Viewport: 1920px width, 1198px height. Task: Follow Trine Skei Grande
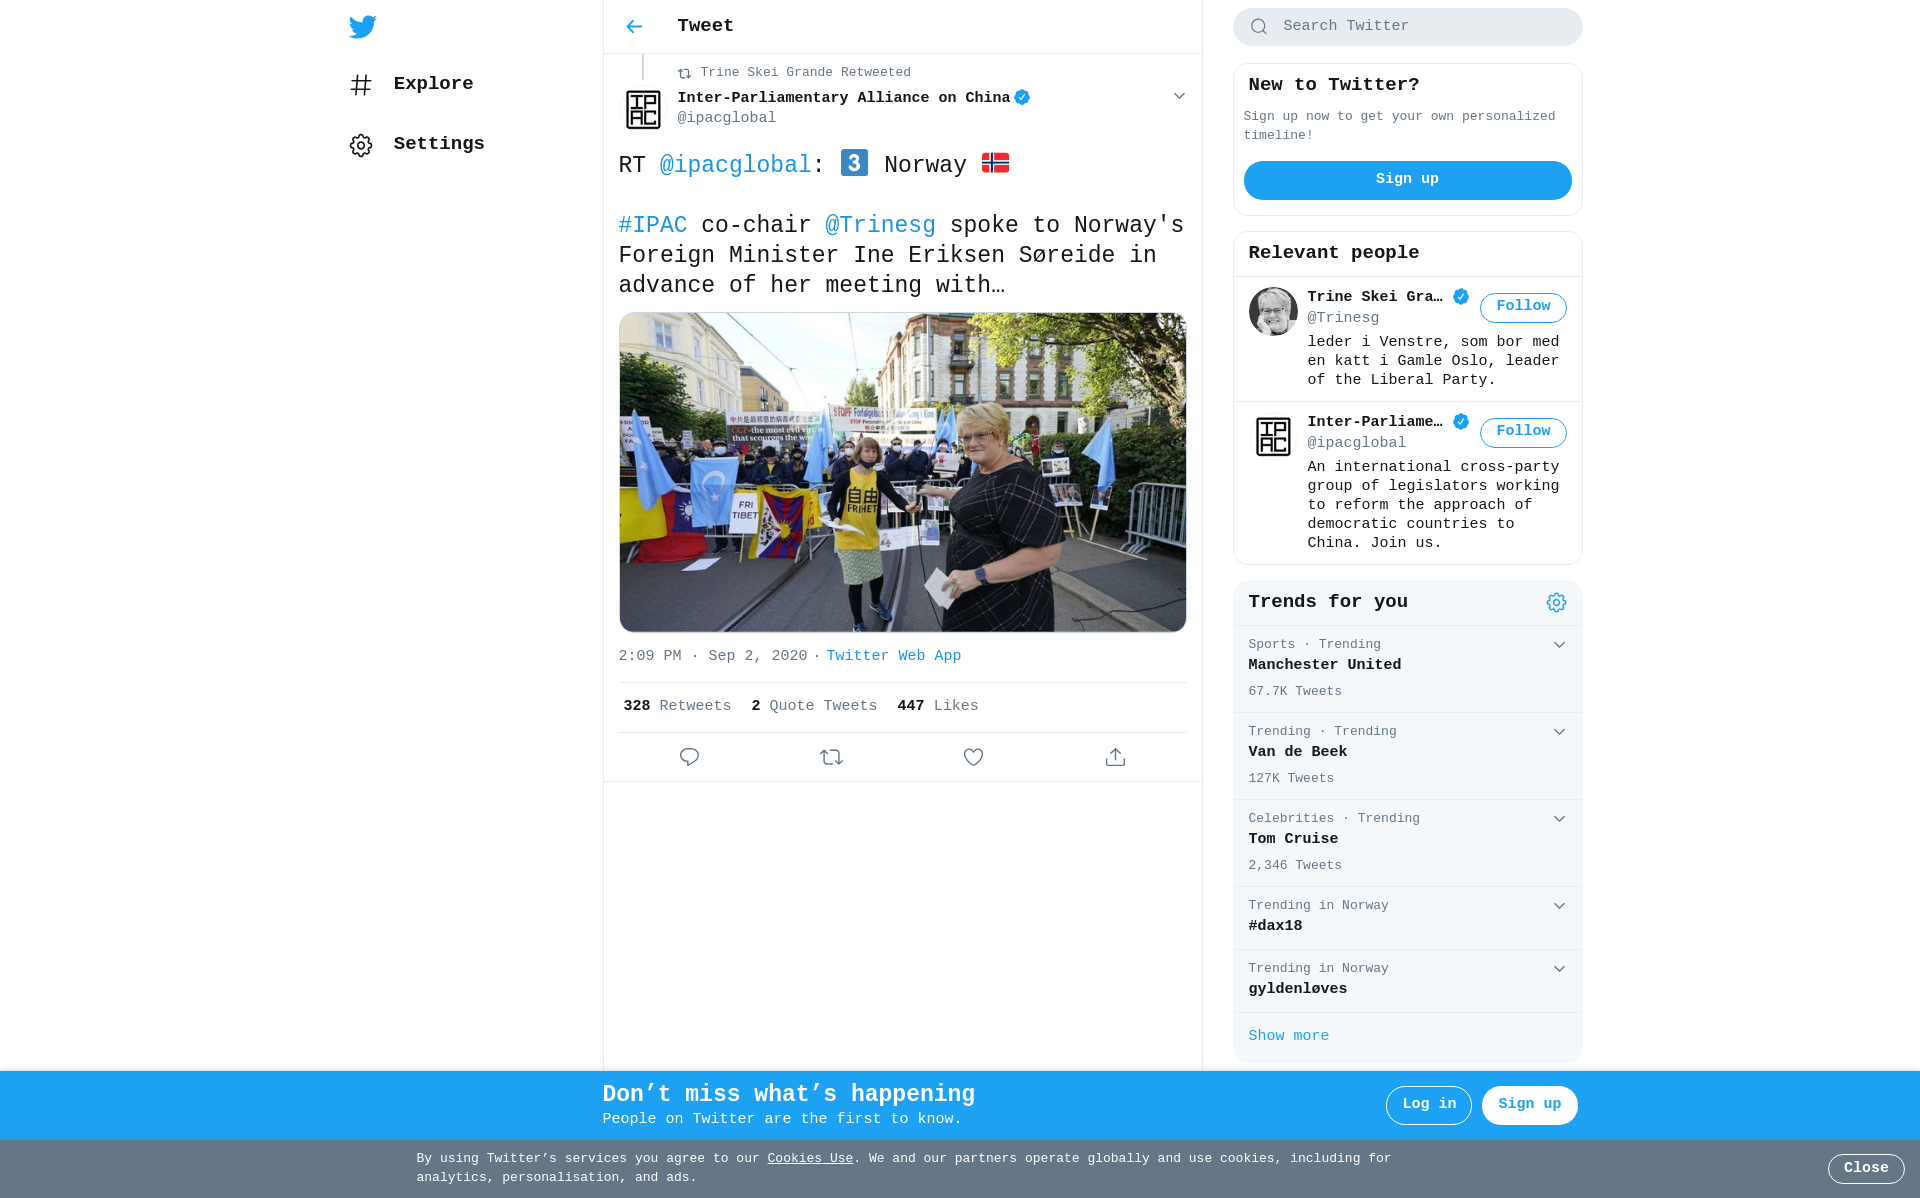click(x=1523, y=307)
